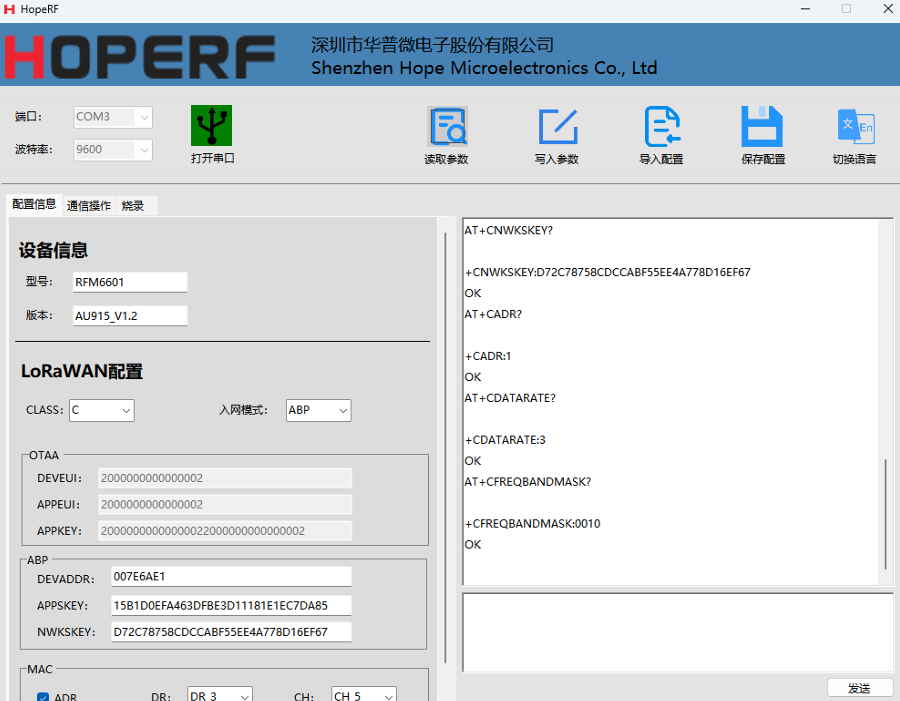Open the DR 3 data rate dropdown
This screenshot has width=900, height=701.
pos(220,695)
